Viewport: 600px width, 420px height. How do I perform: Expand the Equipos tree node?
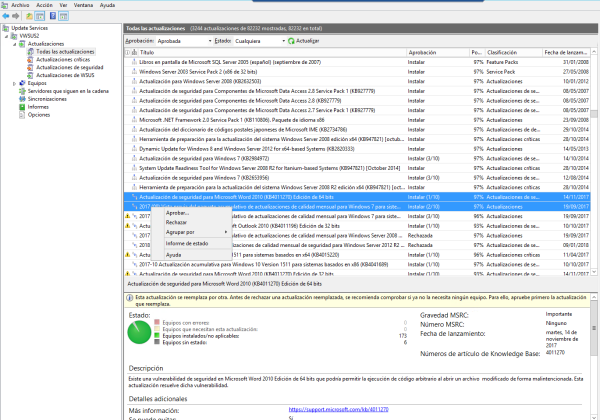(14, 83)
